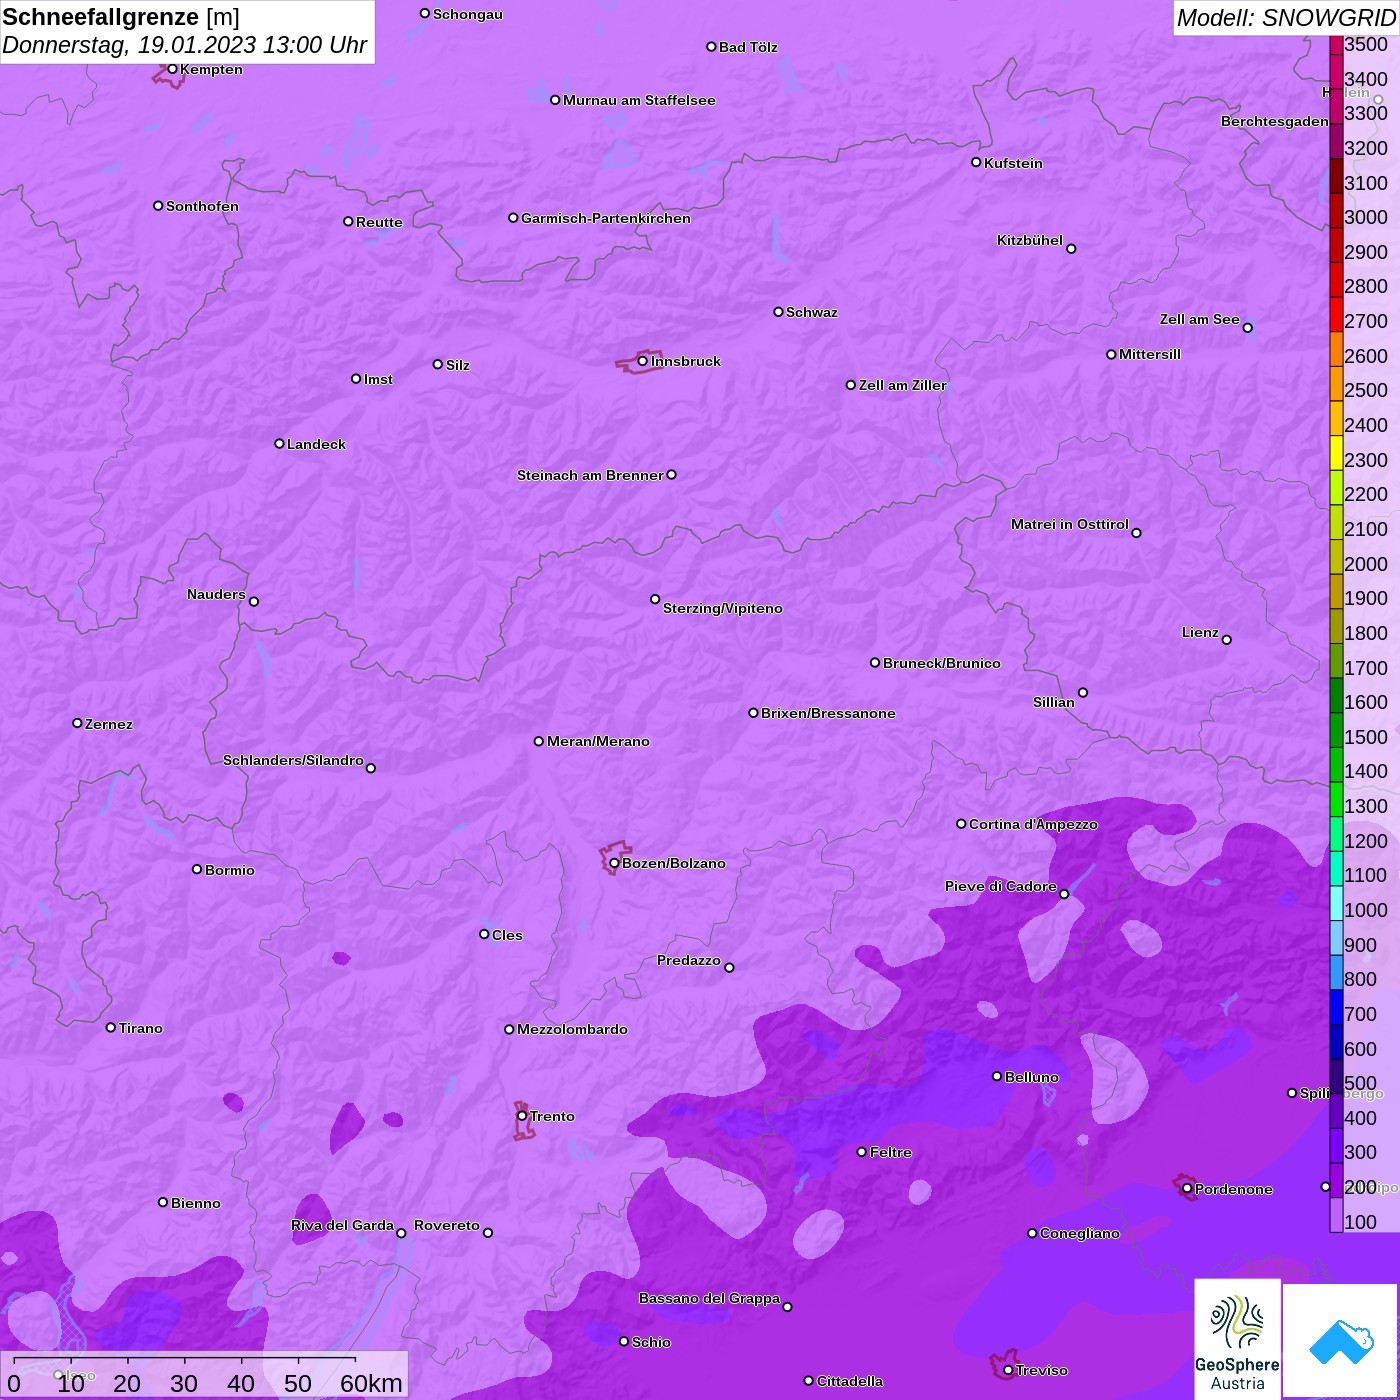Click the Sillian label
Screen dimensions: 1400x1400
(x=1054, y=702)
